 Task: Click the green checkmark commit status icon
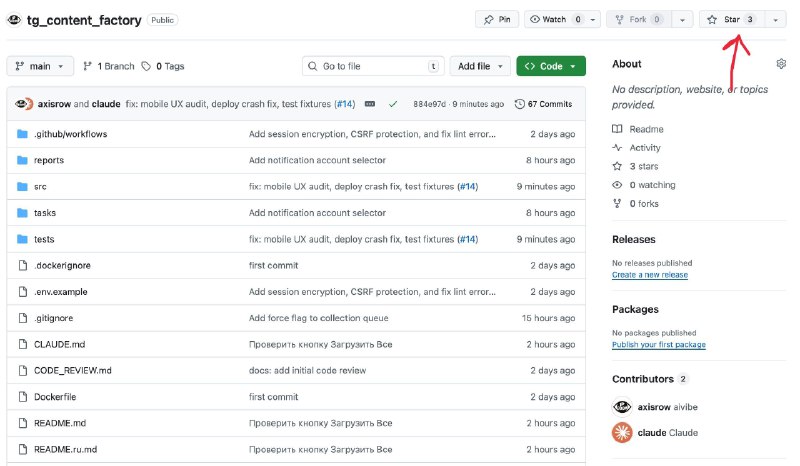(x=393, y=103)
